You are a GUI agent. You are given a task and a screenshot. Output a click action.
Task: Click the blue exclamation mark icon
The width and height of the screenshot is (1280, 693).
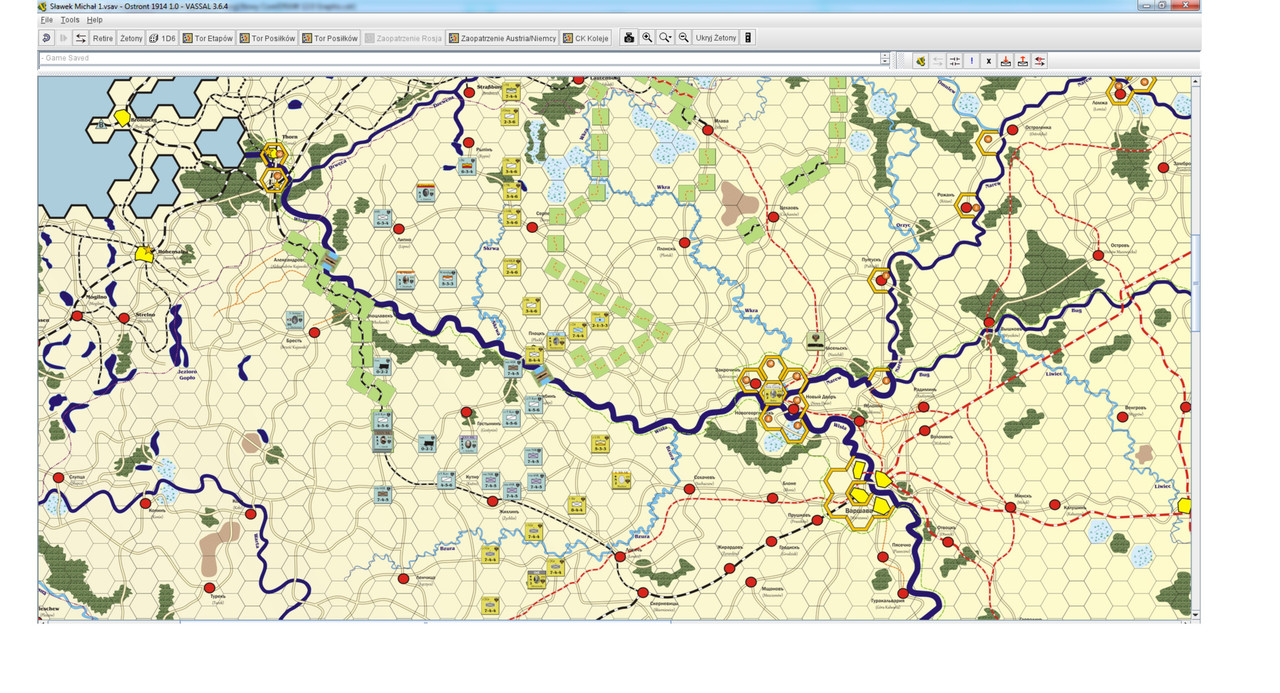(x=972, y=61)
